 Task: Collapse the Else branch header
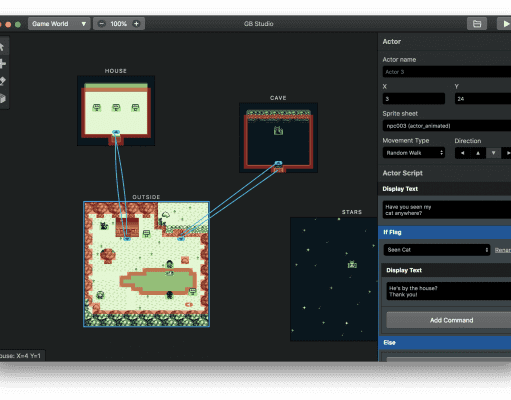coord(445,343)
